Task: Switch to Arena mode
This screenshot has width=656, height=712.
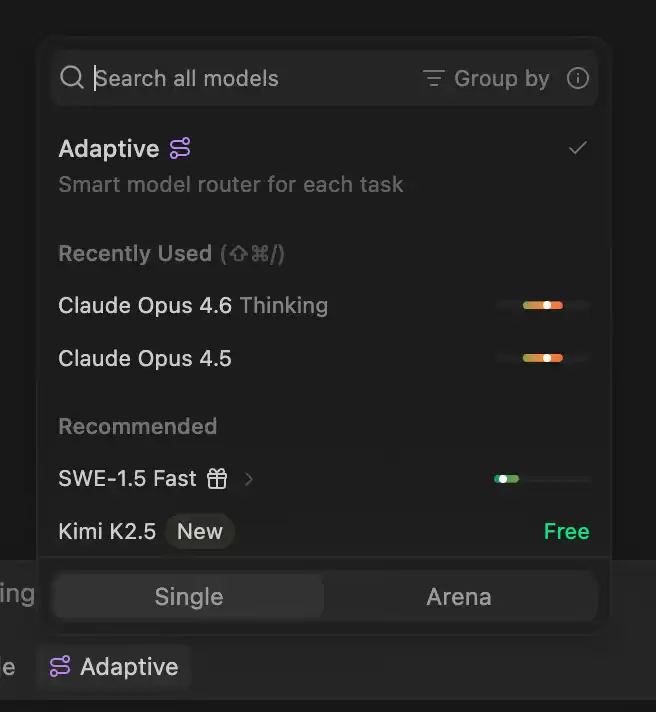Action: pyautogui.click(x=459, y=596)
